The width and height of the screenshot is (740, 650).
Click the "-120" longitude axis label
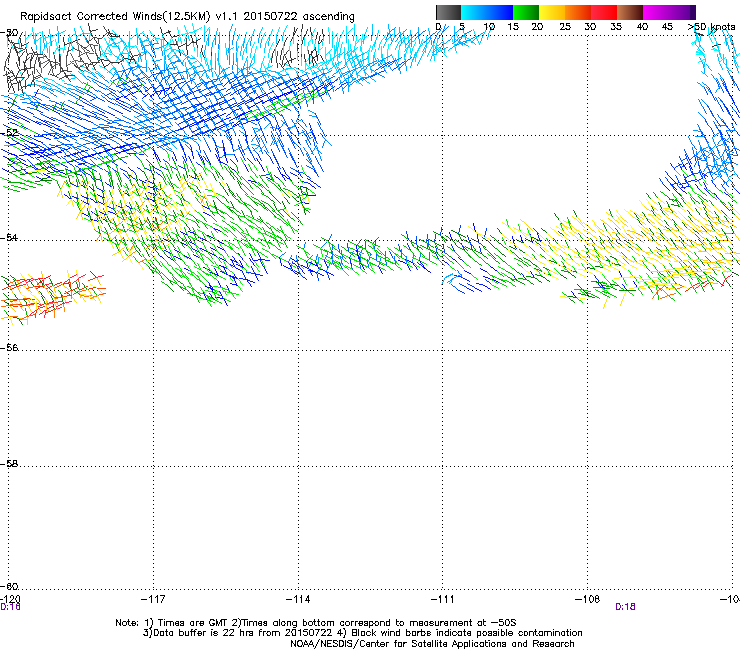click(x=10, y=599)
